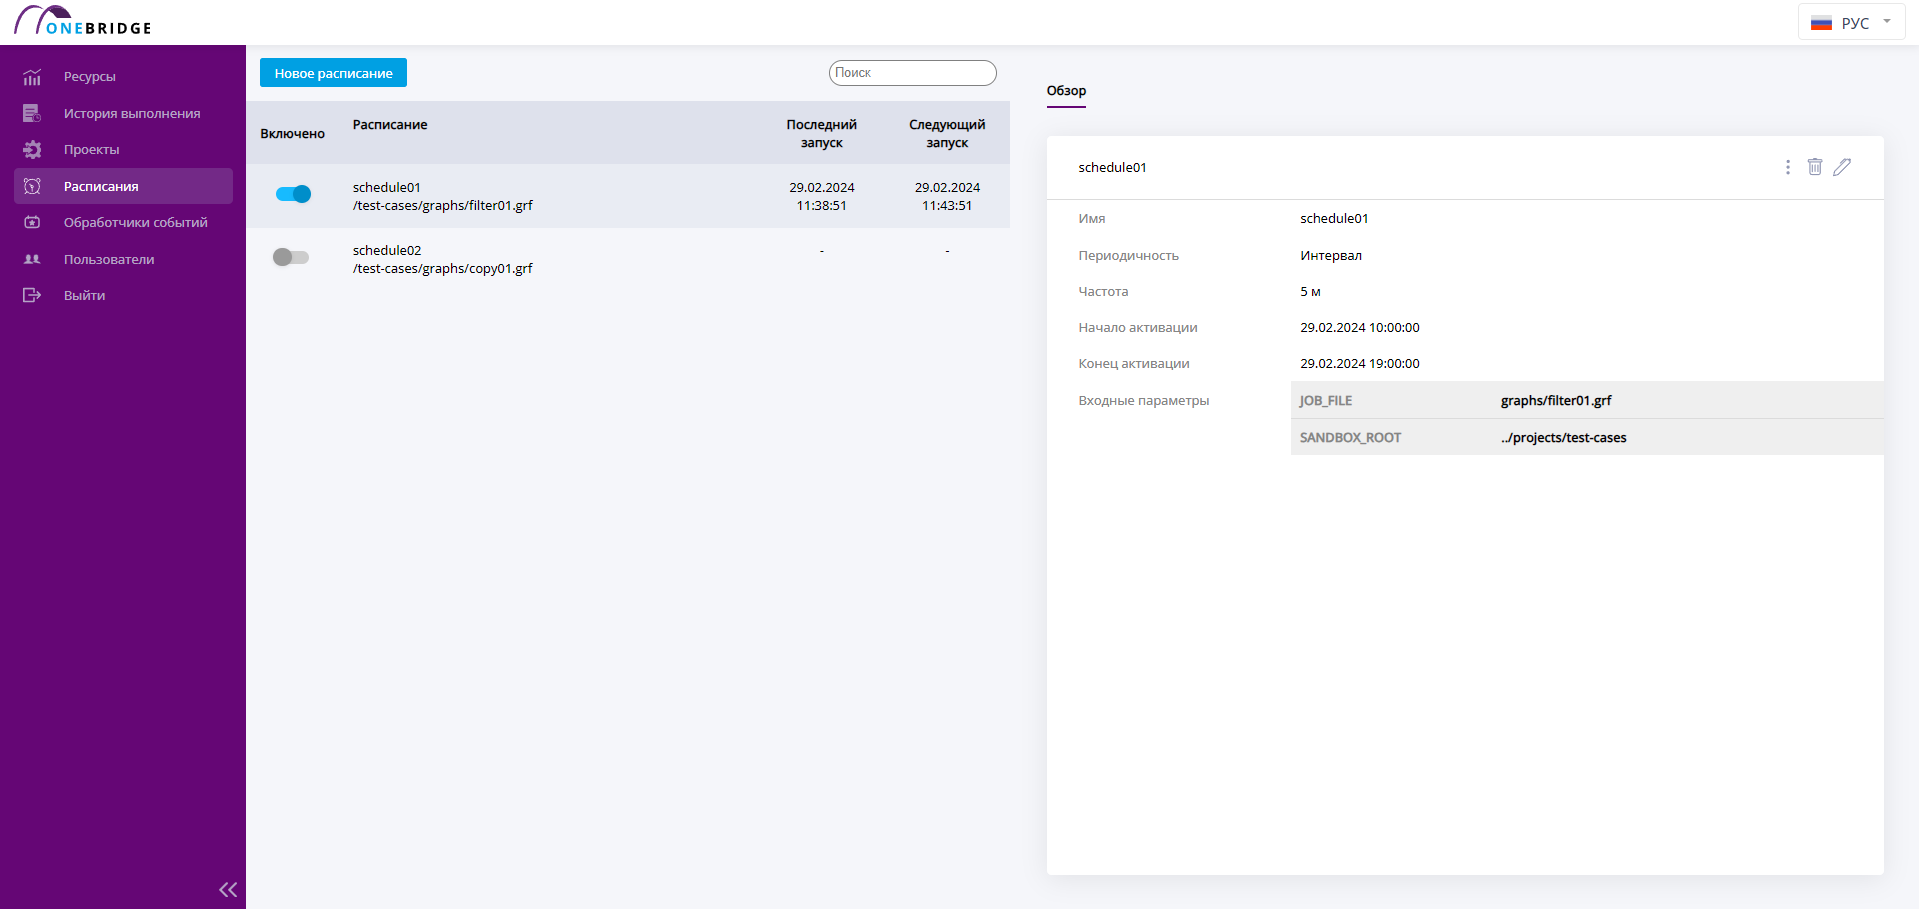Image resolution: width=1919 pixels, height=909 pixels.
Task: Switch to the Обзор tab
Action: click(x=1066, y=91)
